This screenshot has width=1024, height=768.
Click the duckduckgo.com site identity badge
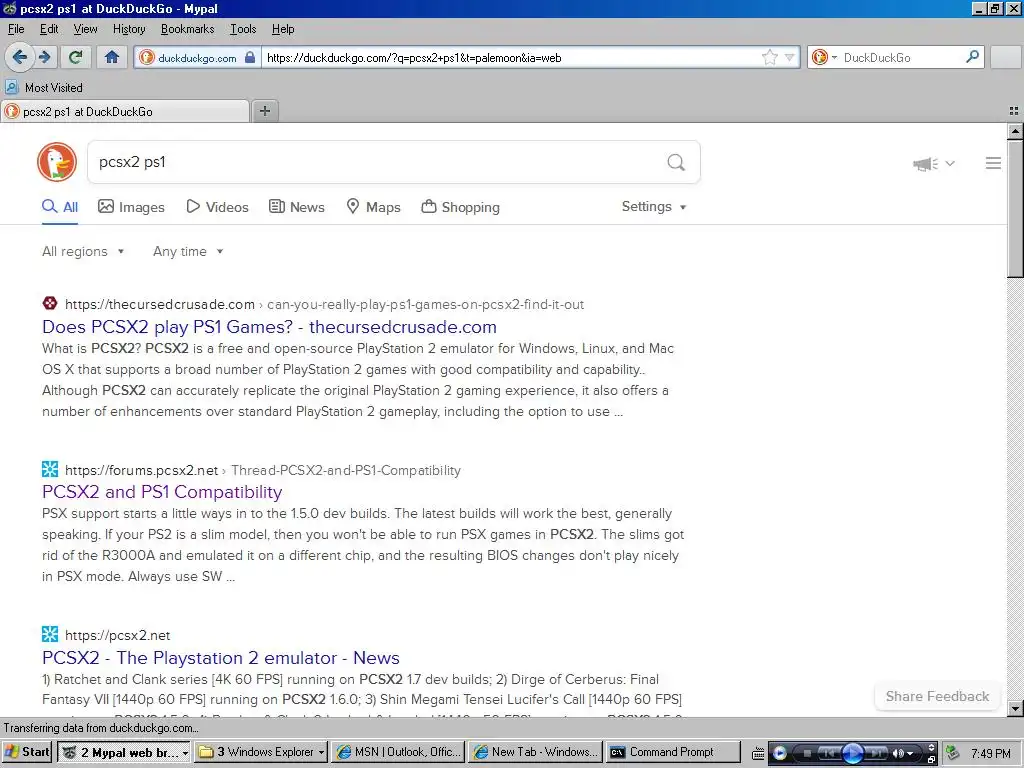[197, 57]
